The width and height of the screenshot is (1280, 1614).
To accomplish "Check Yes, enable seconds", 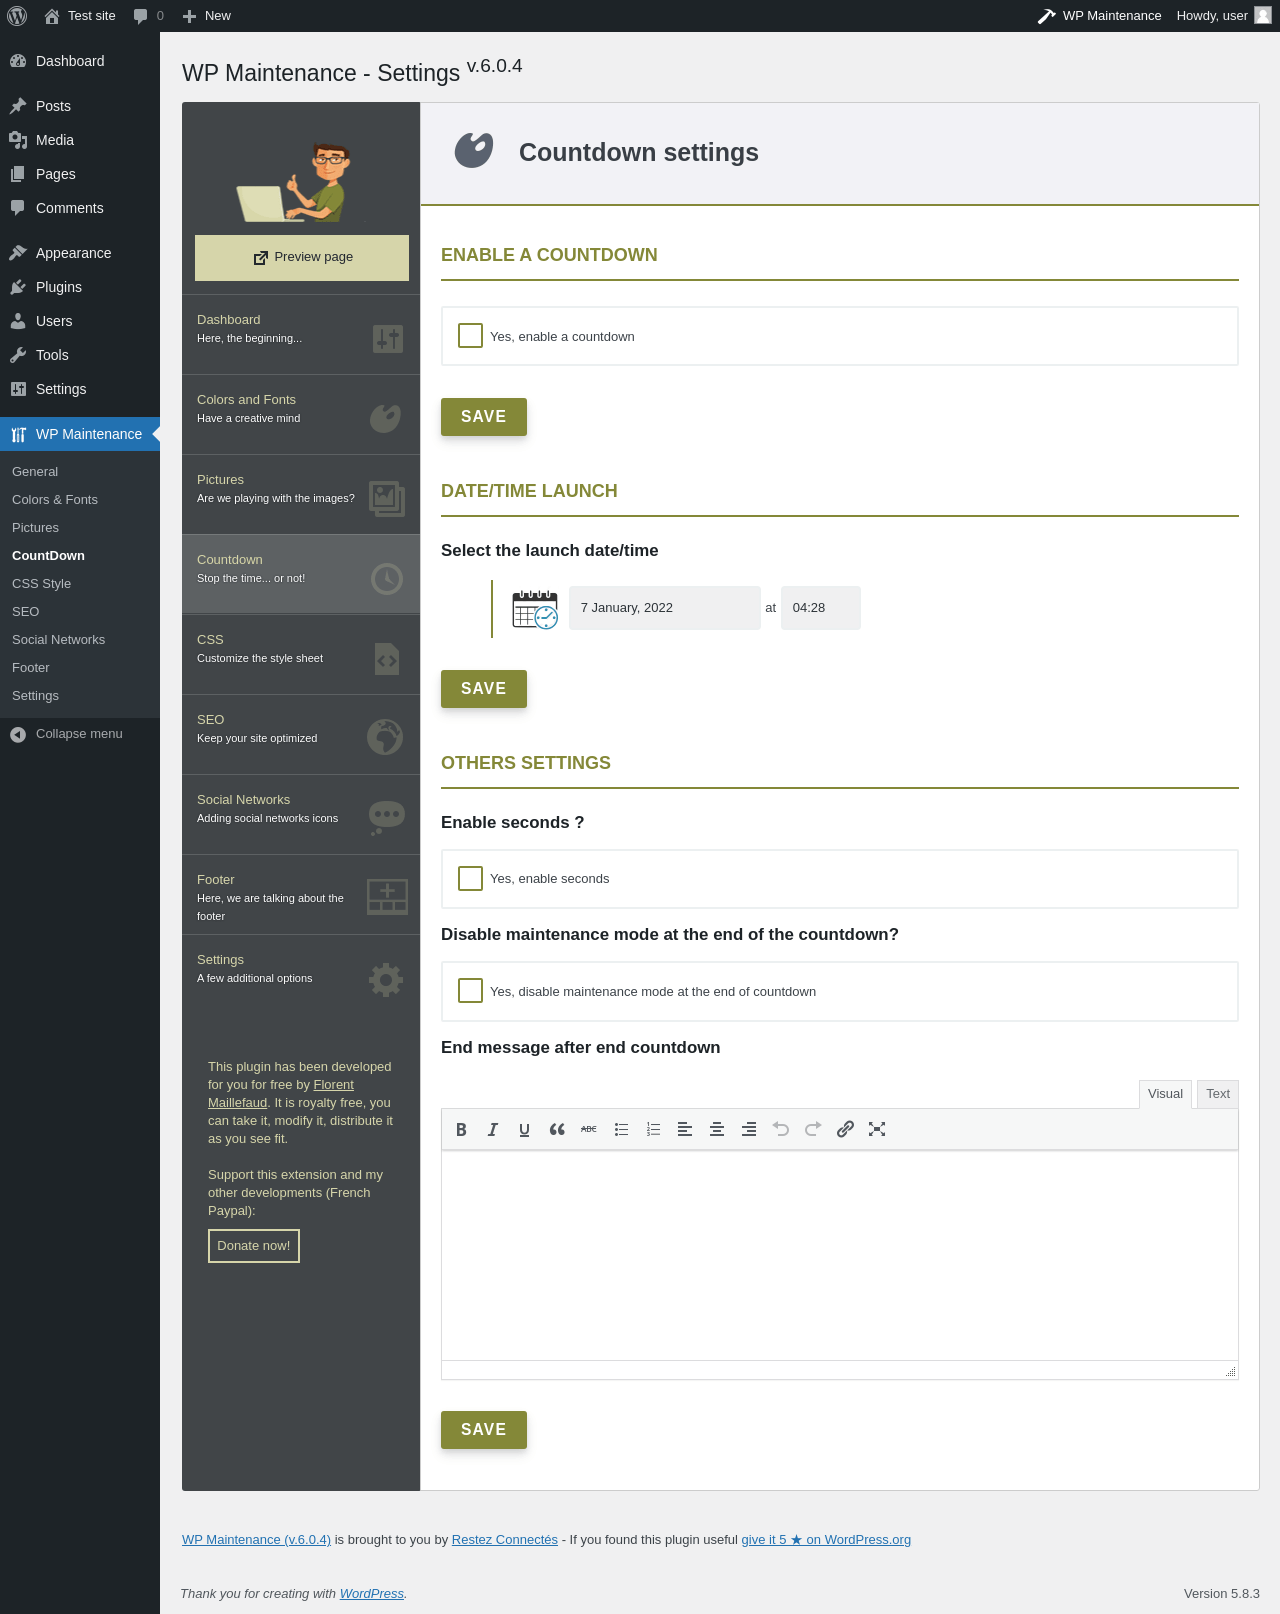I will click(x=470, y=878).
